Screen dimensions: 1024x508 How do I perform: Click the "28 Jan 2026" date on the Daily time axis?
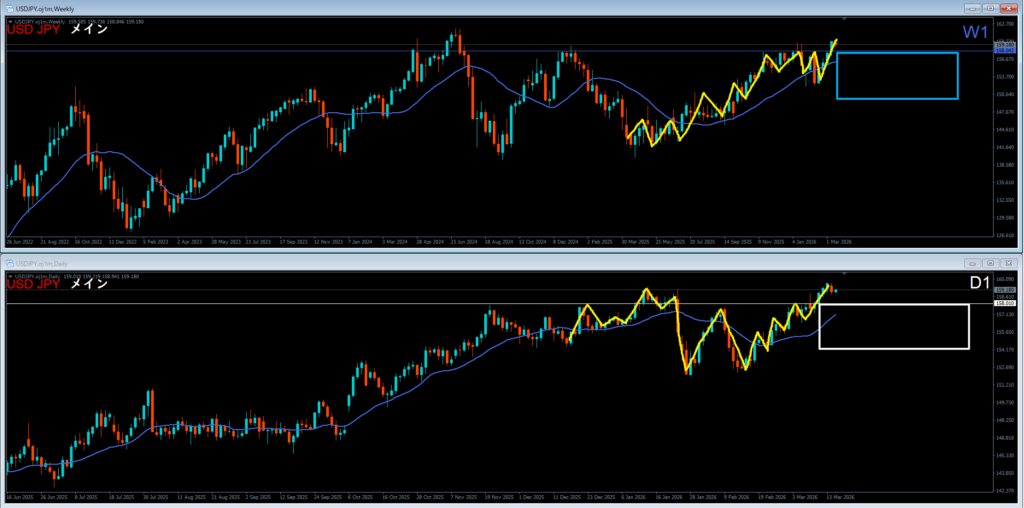pyautogui.click(x=701, y=497)
